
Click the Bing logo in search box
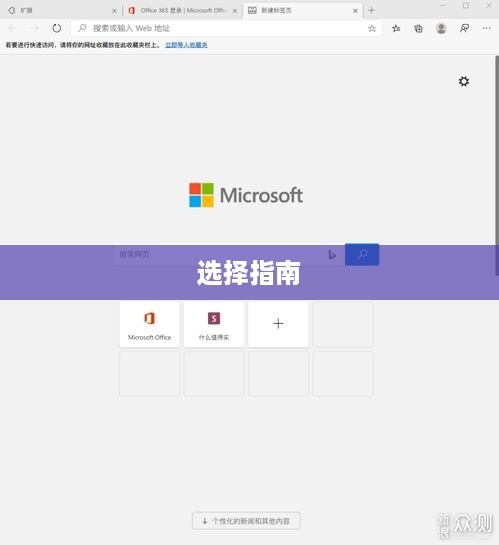pyautogui.click(x=332, y=255)
